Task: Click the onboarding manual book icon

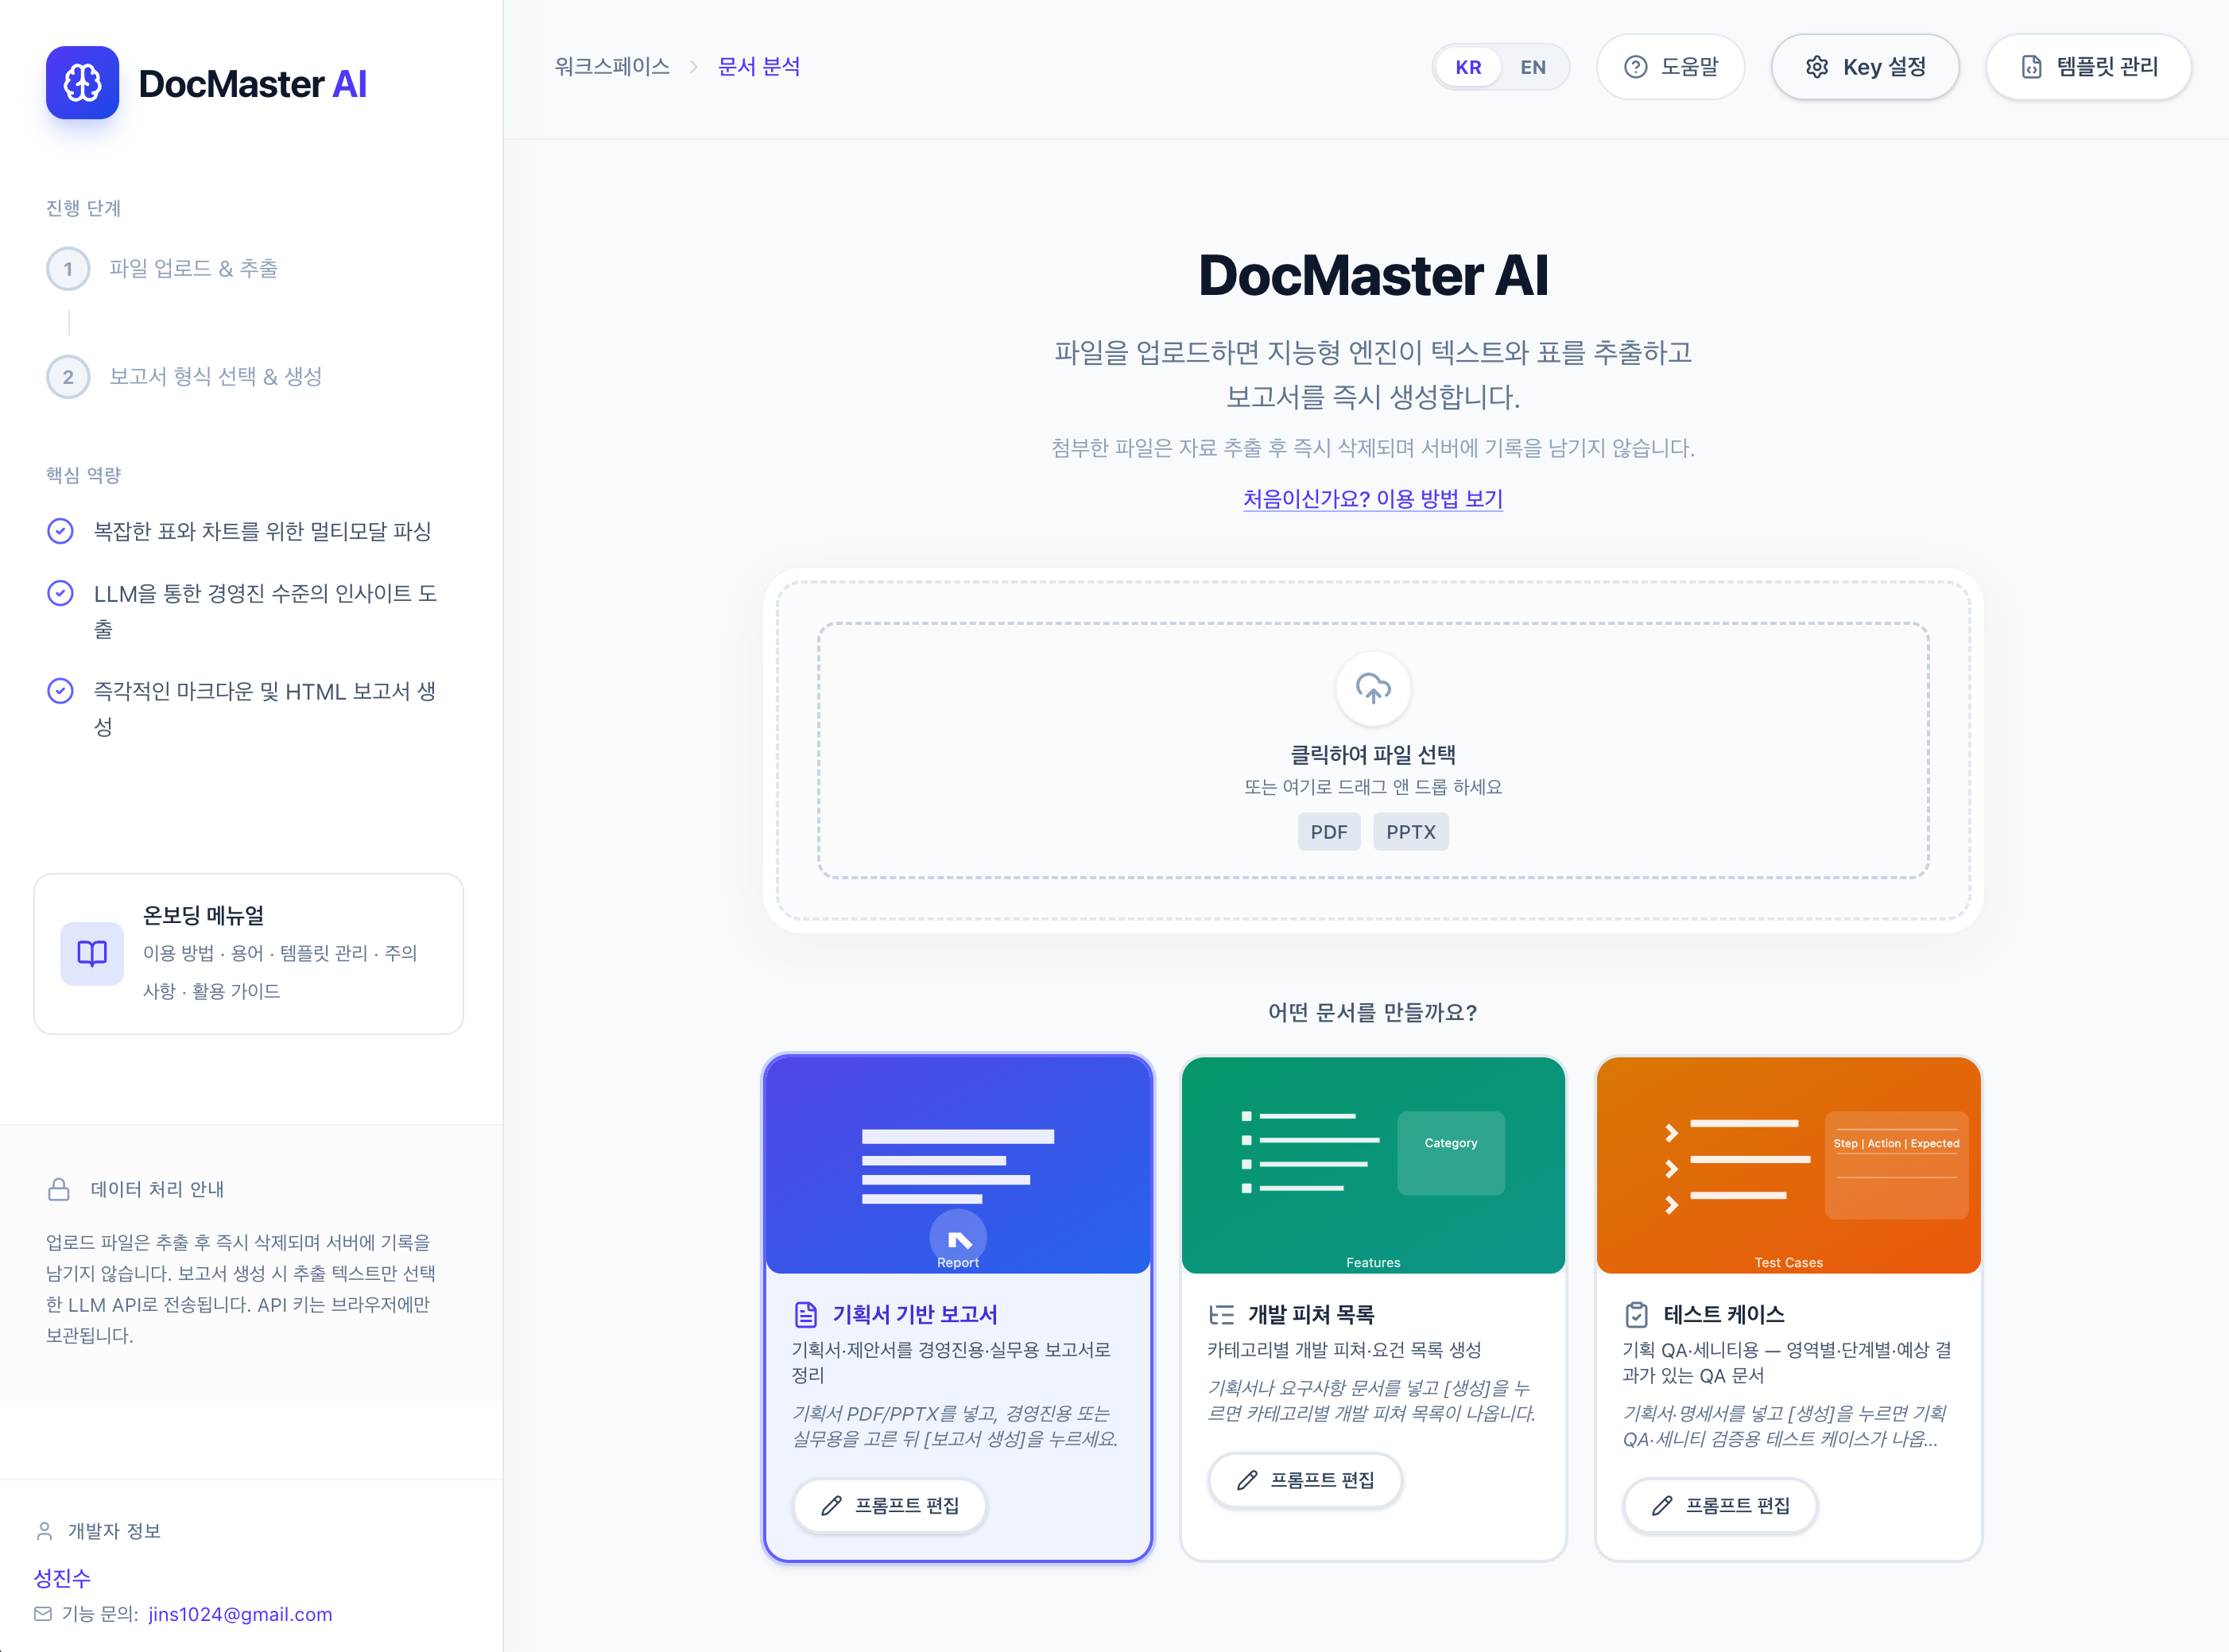Action: tap(92, 953)
